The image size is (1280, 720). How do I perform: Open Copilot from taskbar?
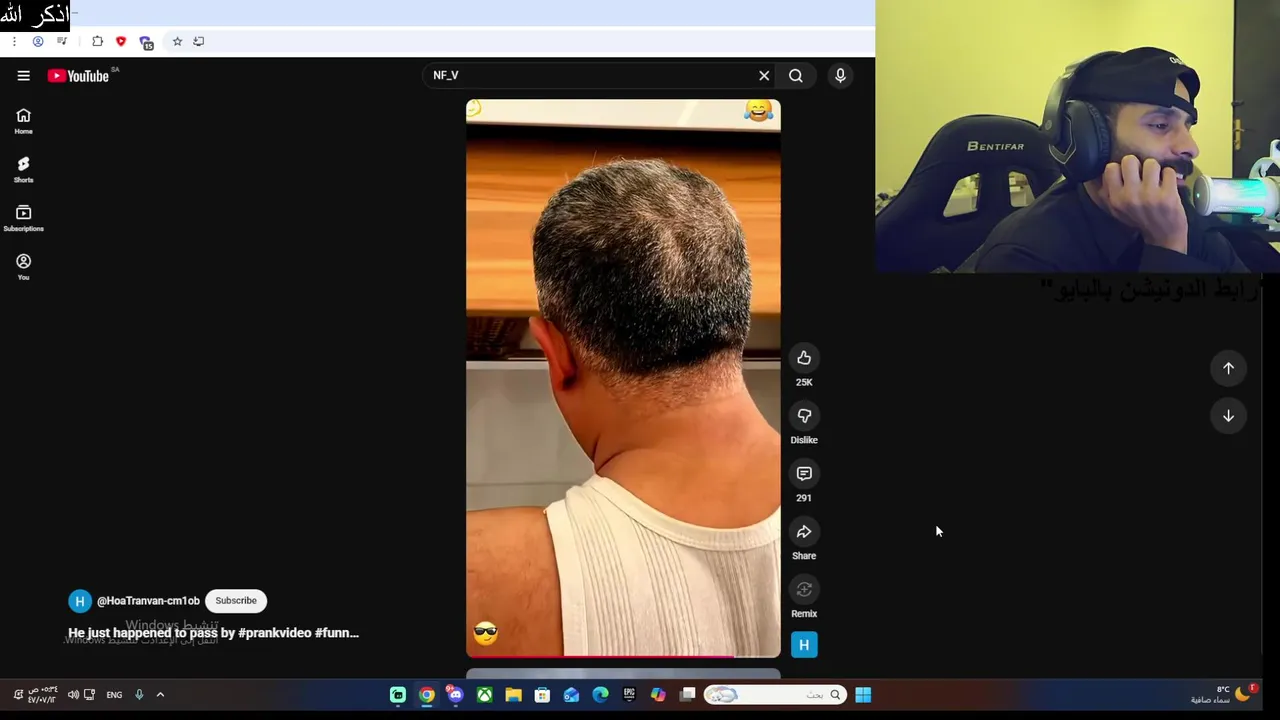click(x=658, y=695)
